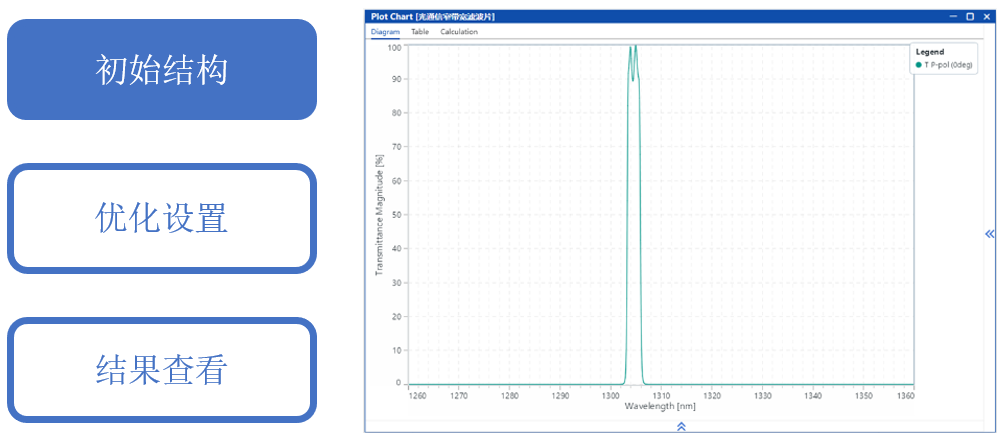Switch to the Calculation tab
Viewport: 1006px width, 443px height.
(x=459, y=32)
